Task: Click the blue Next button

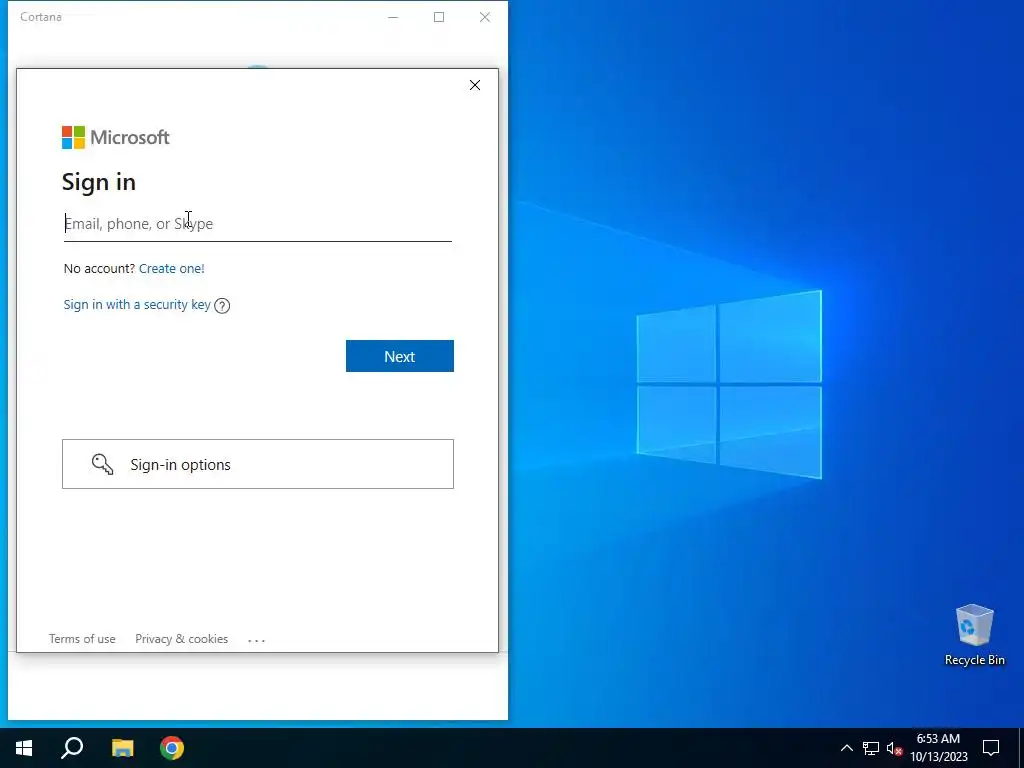Action: [400, 356]
